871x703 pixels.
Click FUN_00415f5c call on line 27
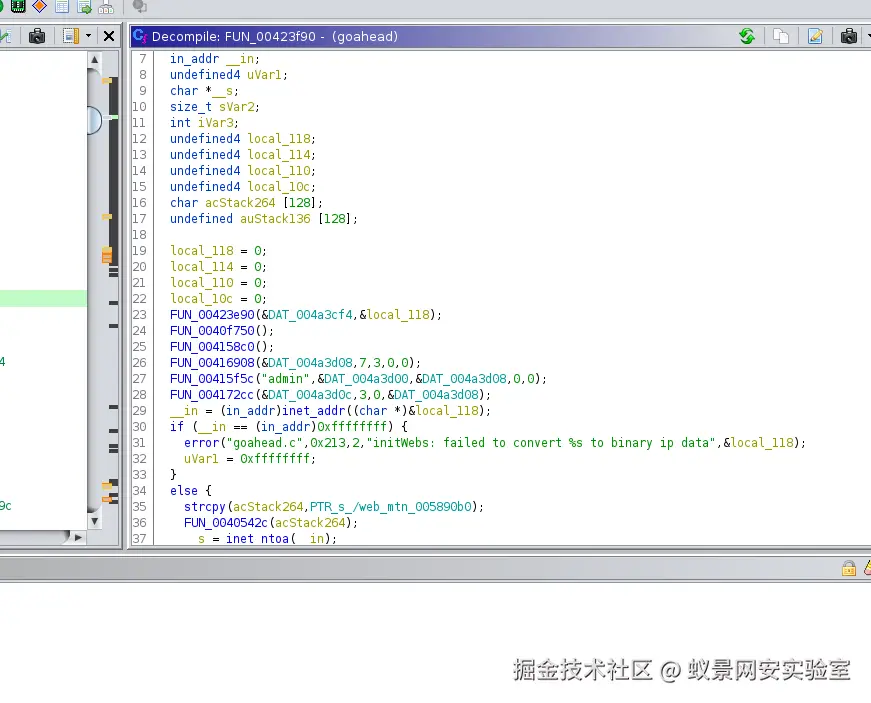coord(212,379)
